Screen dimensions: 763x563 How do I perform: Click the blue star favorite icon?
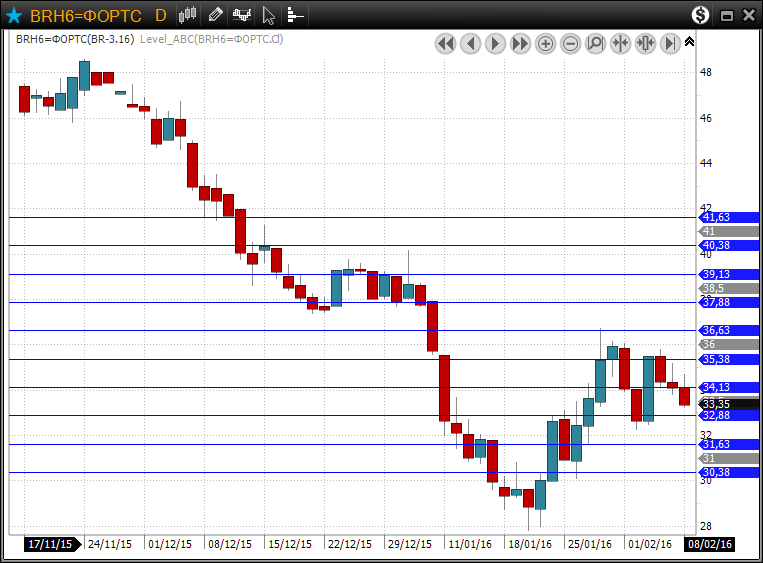tap(14, 15)
